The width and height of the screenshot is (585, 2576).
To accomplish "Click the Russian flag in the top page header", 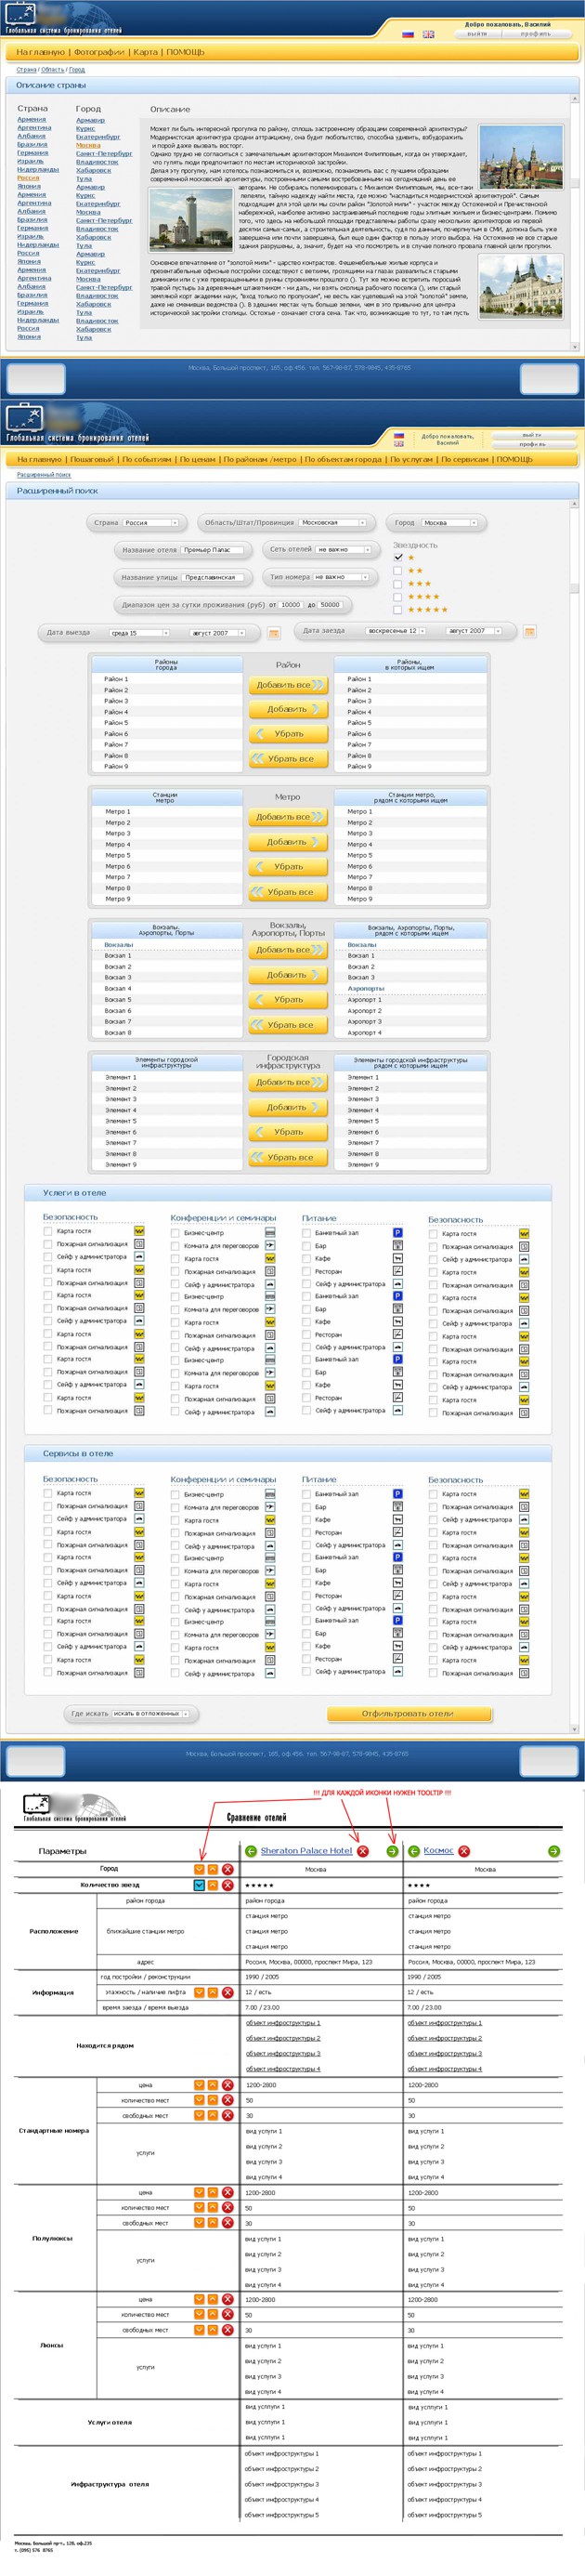I will point(408,34).
